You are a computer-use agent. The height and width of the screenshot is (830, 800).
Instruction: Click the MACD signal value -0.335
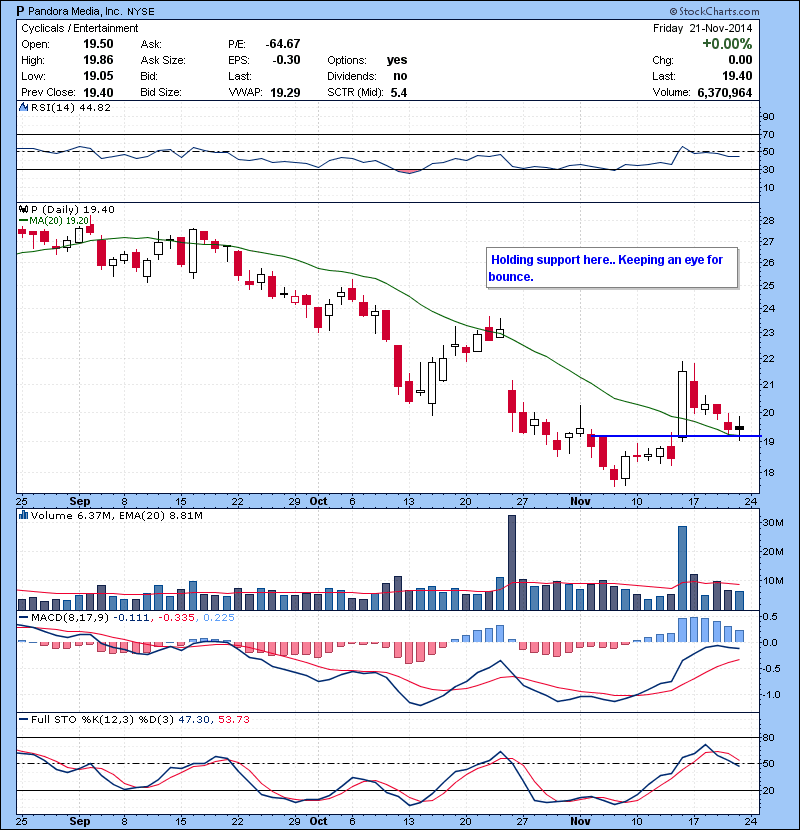(177, 617)
